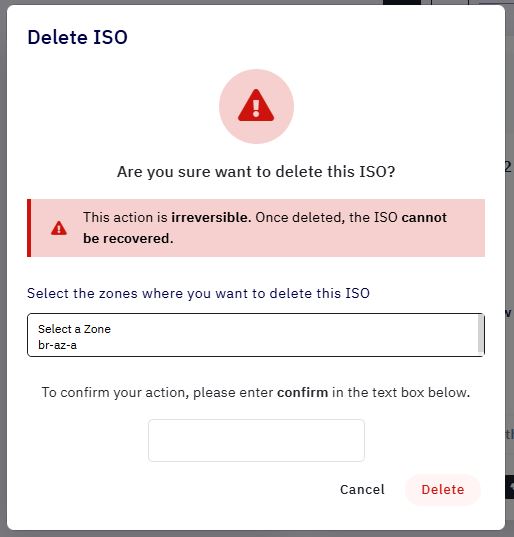Click the 'Are you sure want to delete this ISO?' text
The height and width of the screenshot is (537, 514).
click(256, 172)
